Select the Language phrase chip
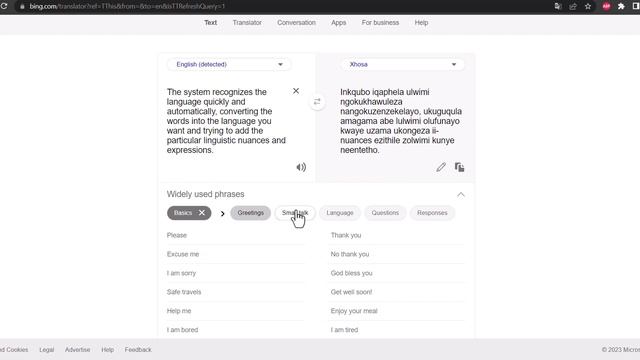This screenshot has width=640, height=360. [340, 213]
